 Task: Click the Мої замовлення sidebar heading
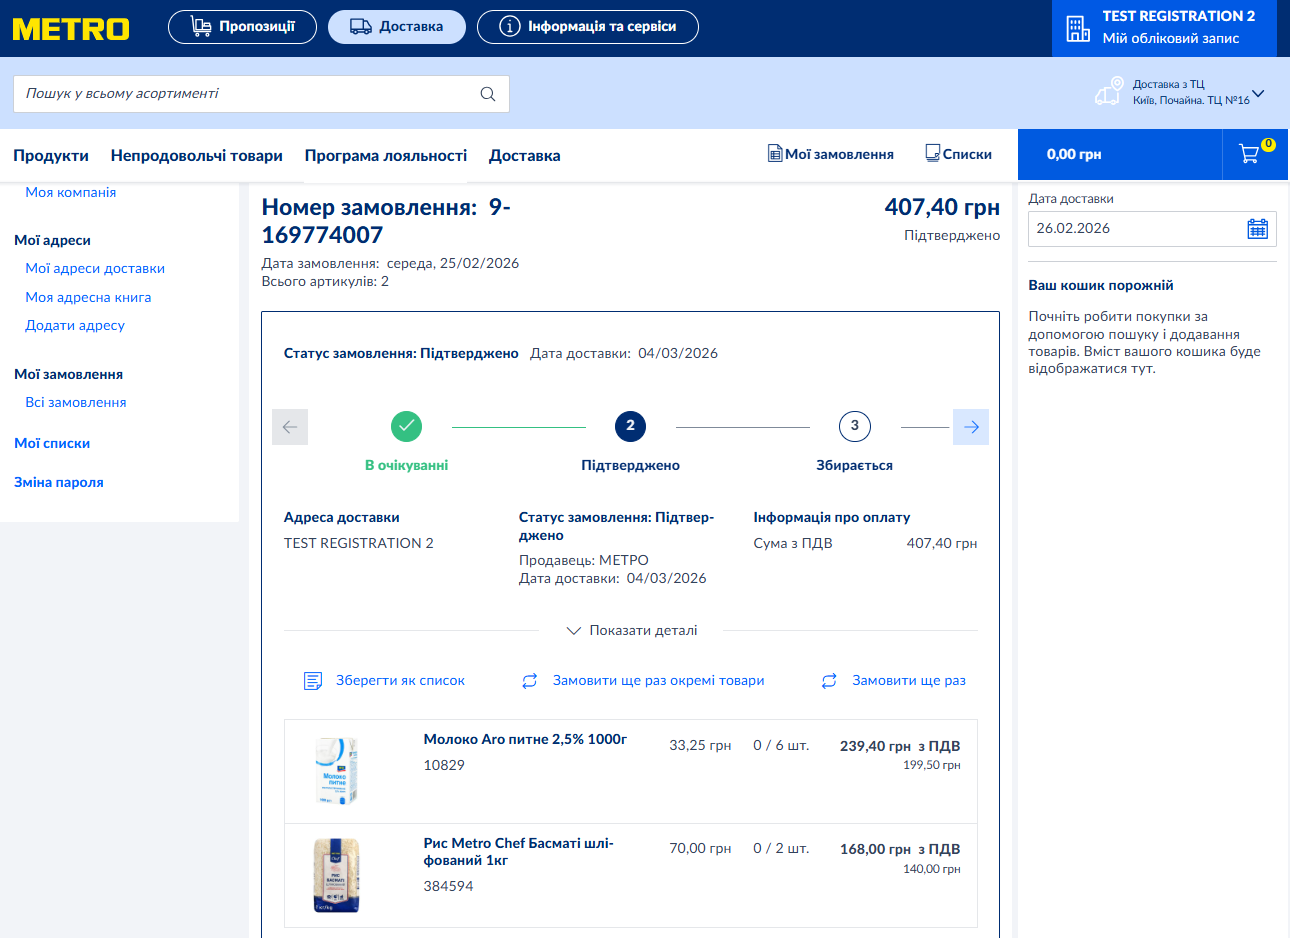point(68,374)
